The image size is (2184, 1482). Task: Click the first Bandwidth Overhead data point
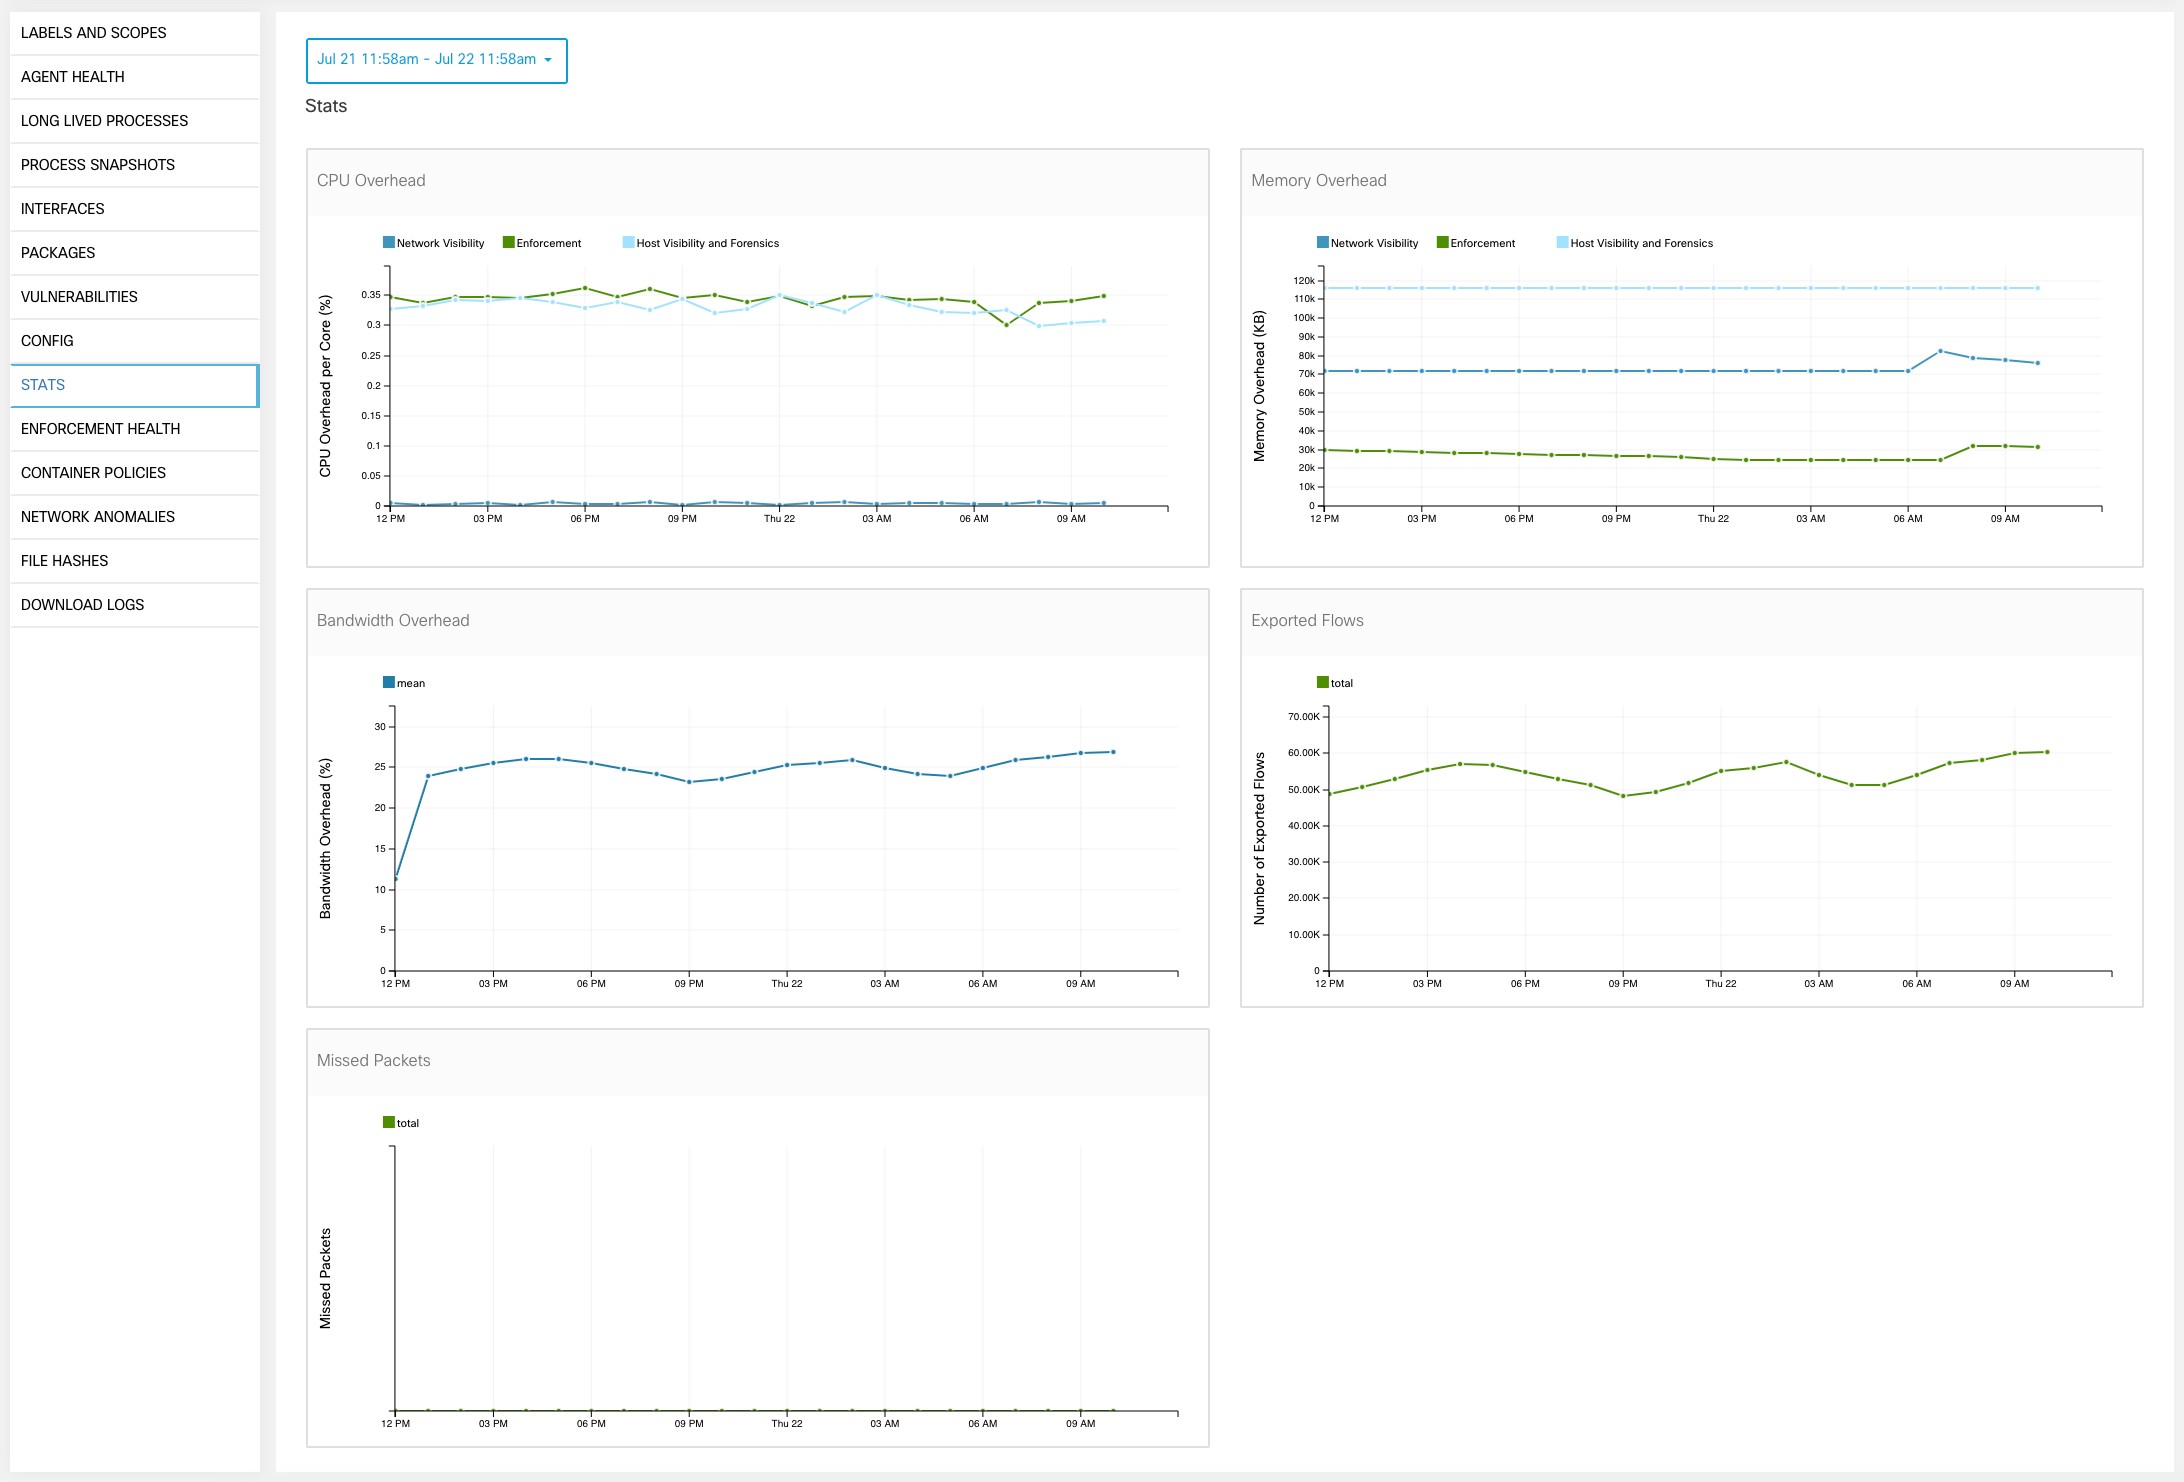pyautogui.click(x=396, y=879)
